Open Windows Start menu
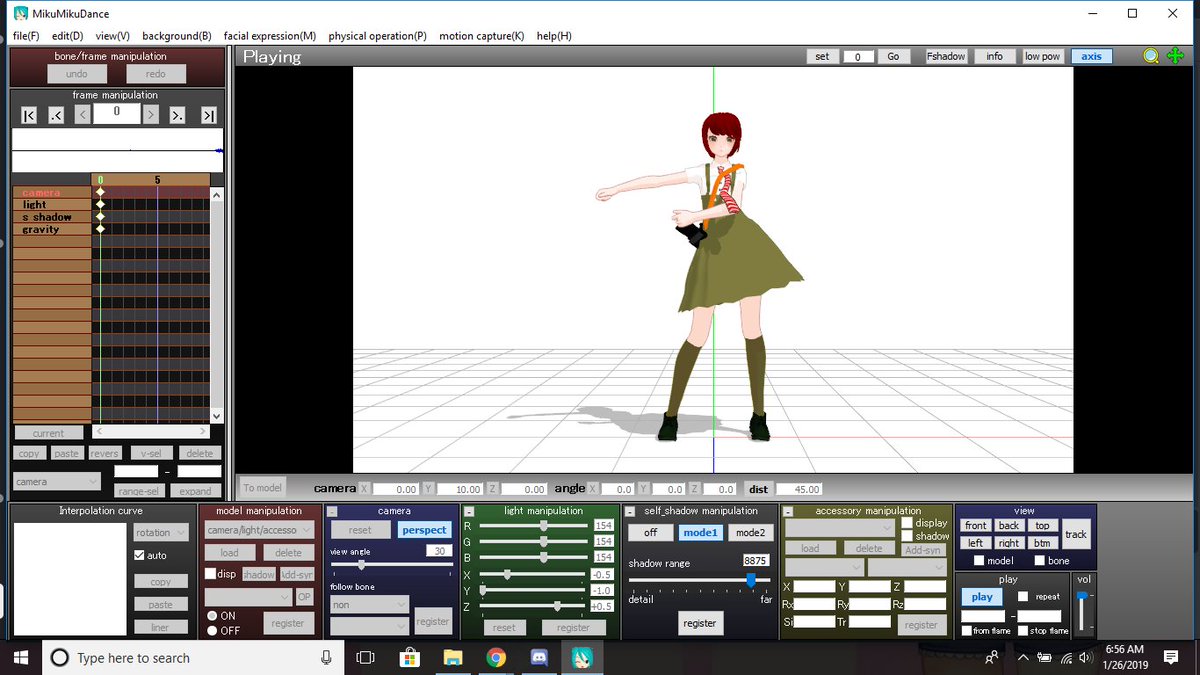1200x675 pixels. (20, 657)
